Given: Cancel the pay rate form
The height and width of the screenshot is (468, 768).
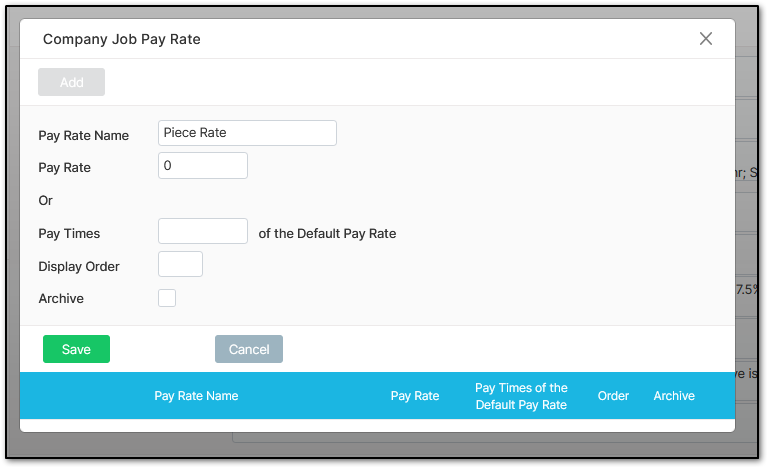Looking at the screenshot, I should (x=249, y=349).
